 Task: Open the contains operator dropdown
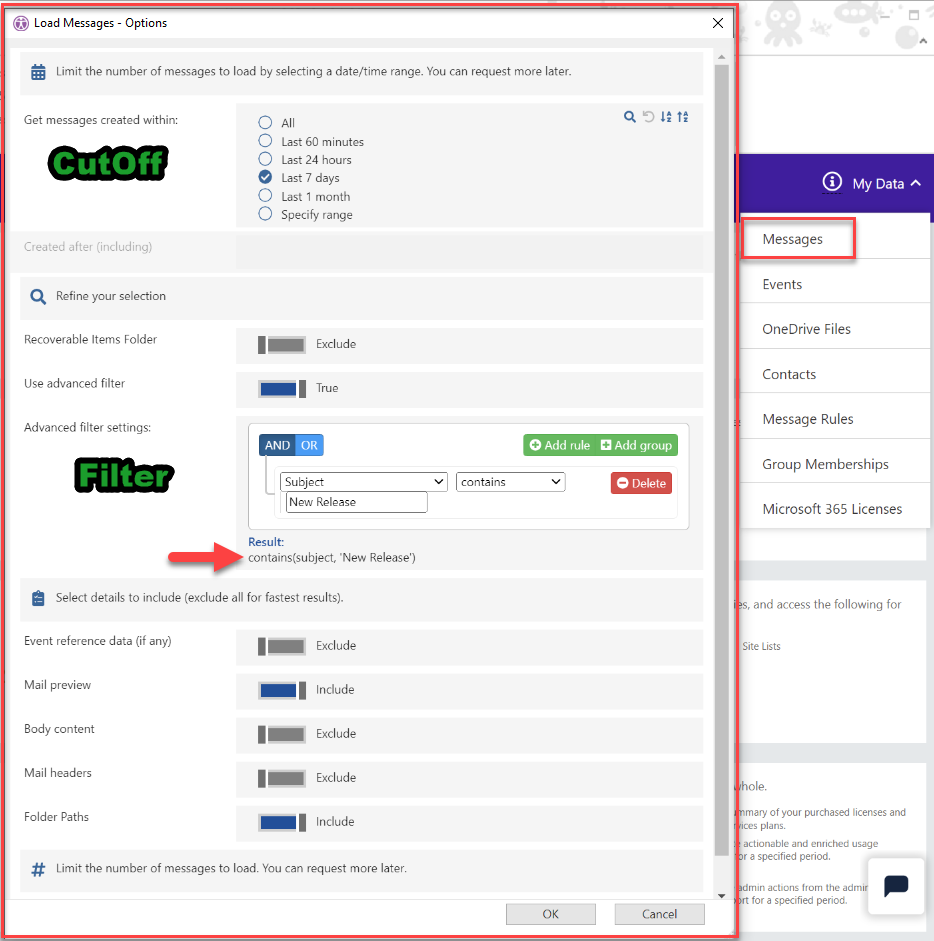510,482
